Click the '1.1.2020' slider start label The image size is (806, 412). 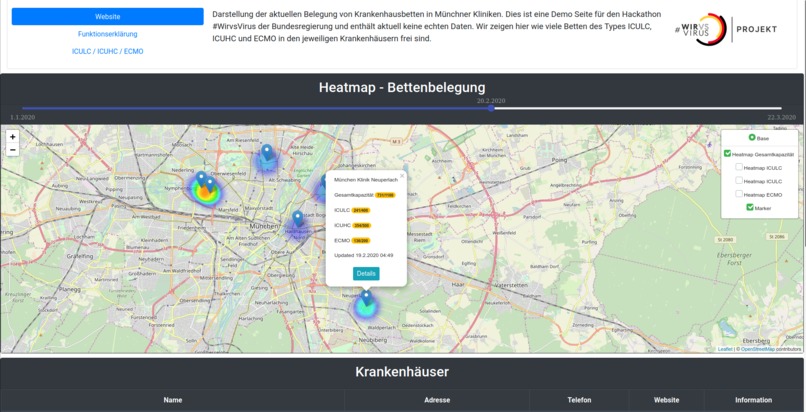click(x=23, y=118)
